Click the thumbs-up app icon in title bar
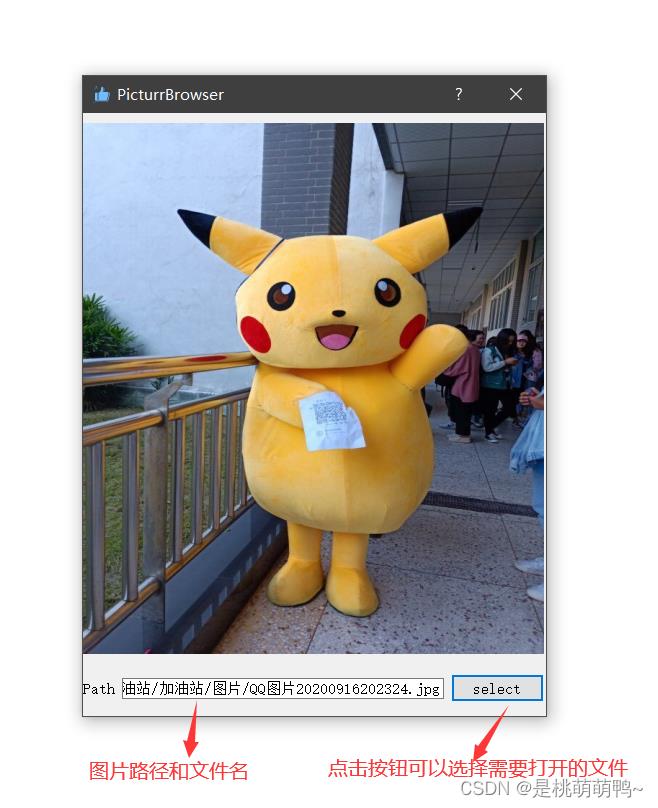This screenshot has width=658, height=808. coord(102,94)
